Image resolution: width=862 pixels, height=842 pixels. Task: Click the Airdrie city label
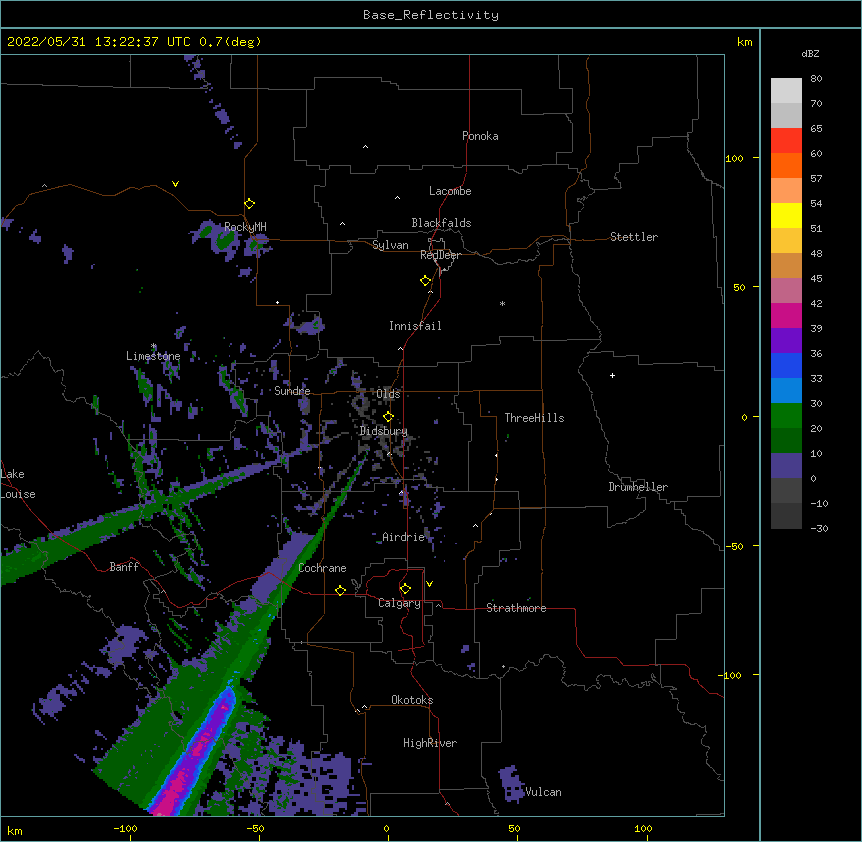tap(403, 537)
